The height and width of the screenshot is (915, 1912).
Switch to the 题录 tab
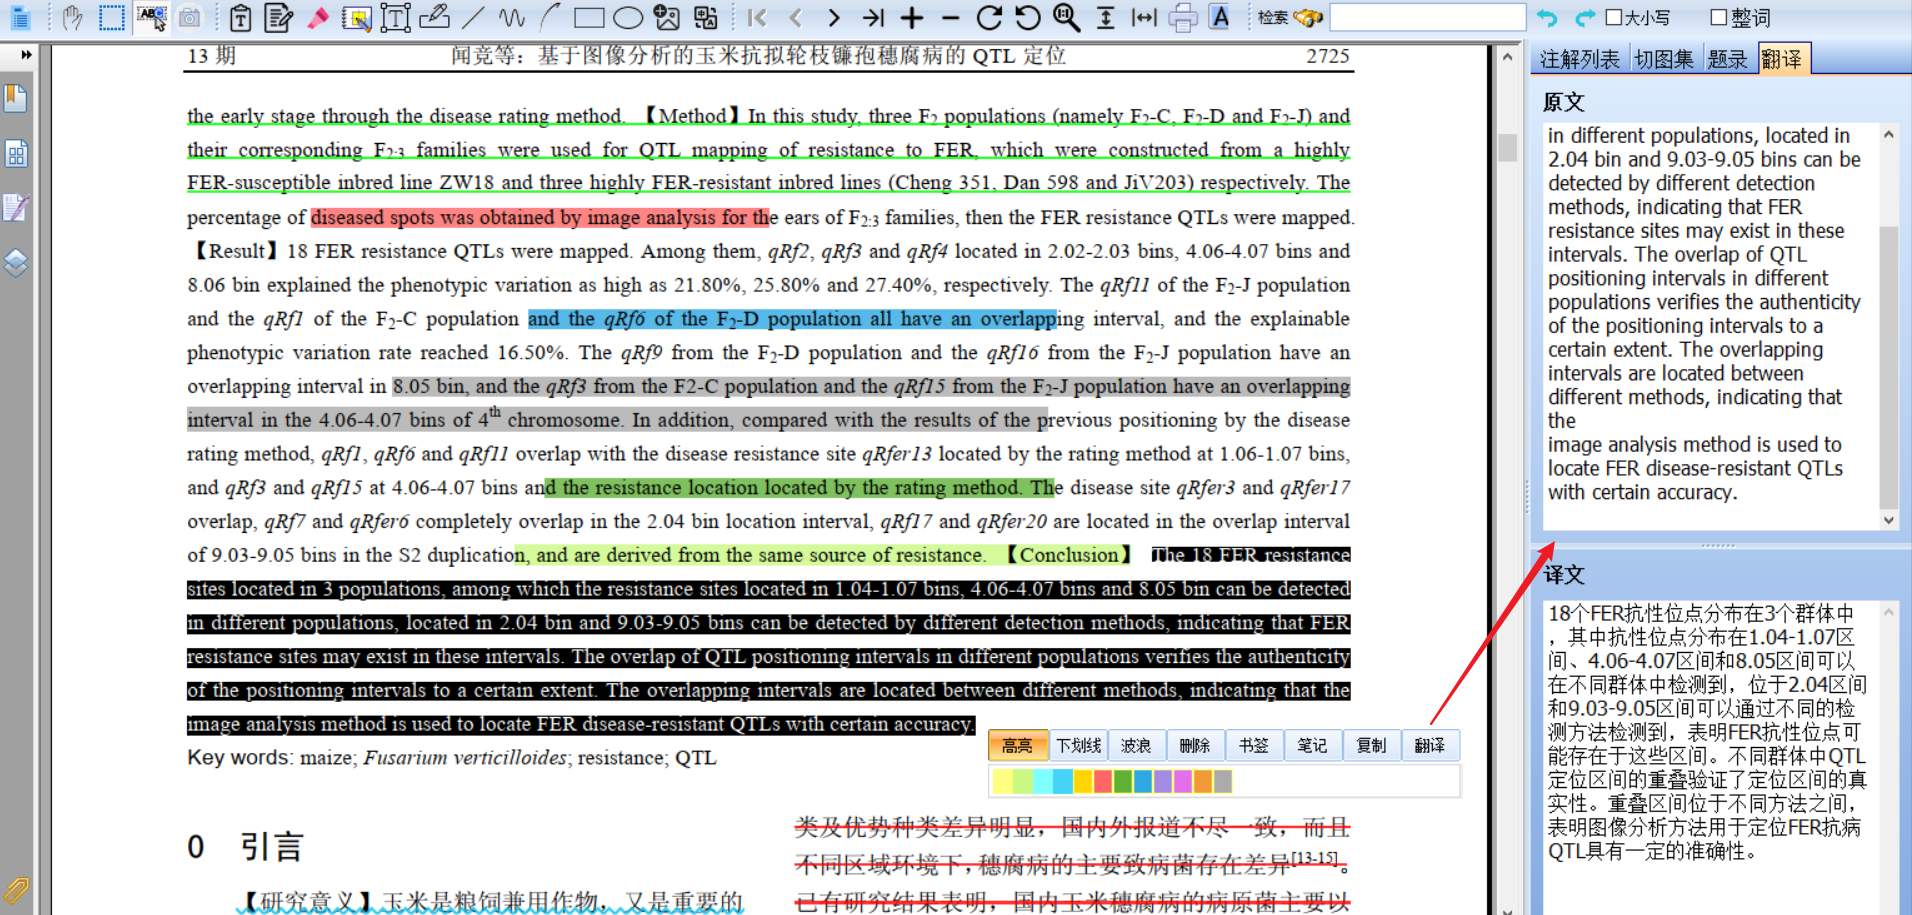[1727, 59]
